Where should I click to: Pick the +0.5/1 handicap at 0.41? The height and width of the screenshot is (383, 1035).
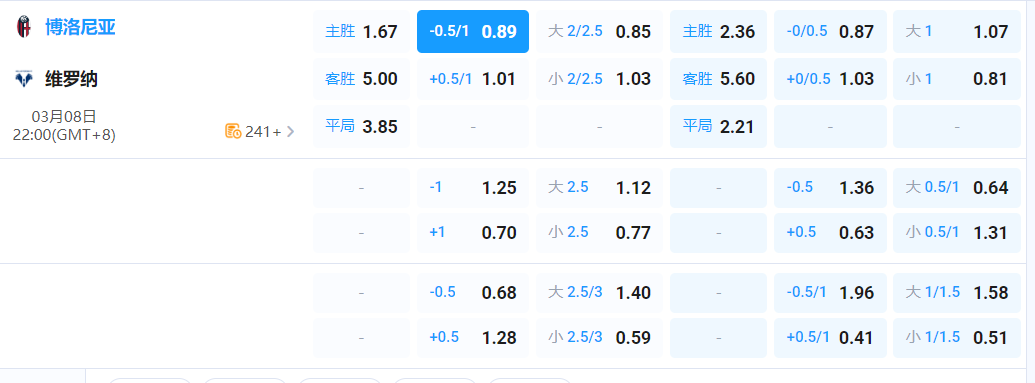pos(830,337)
